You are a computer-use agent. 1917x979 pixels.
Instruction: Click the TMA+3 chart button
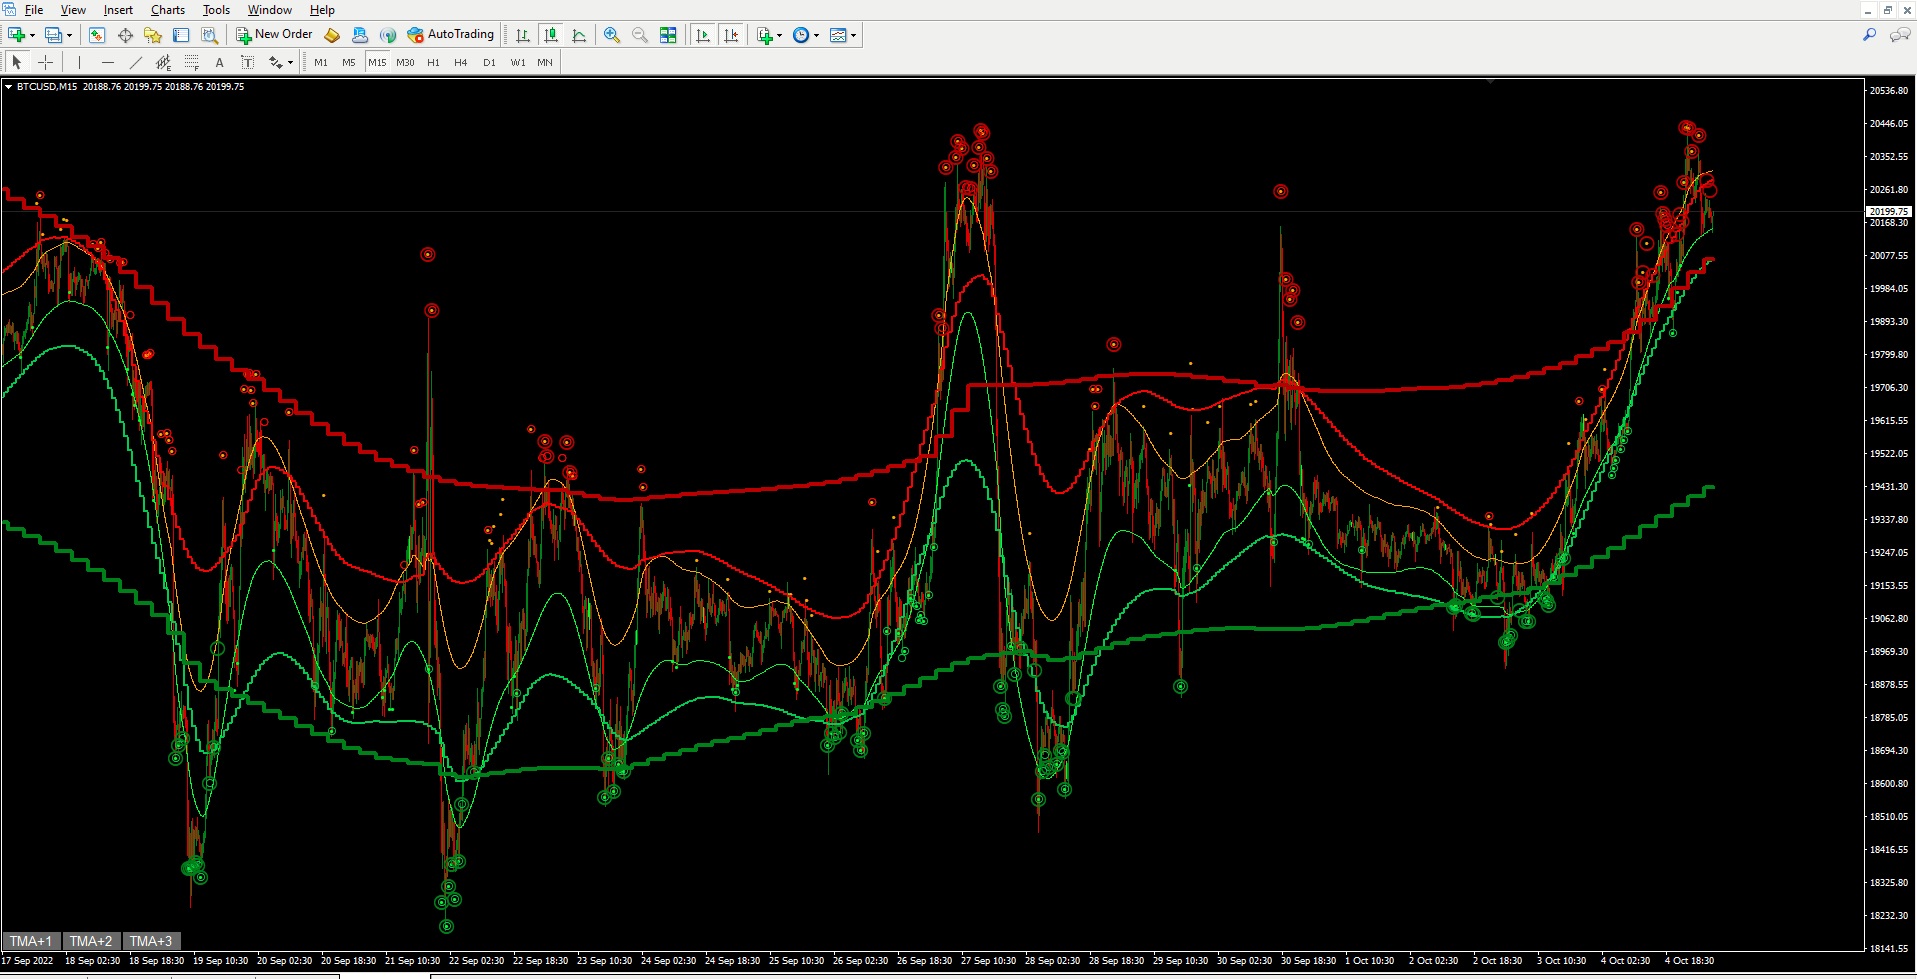151,941
